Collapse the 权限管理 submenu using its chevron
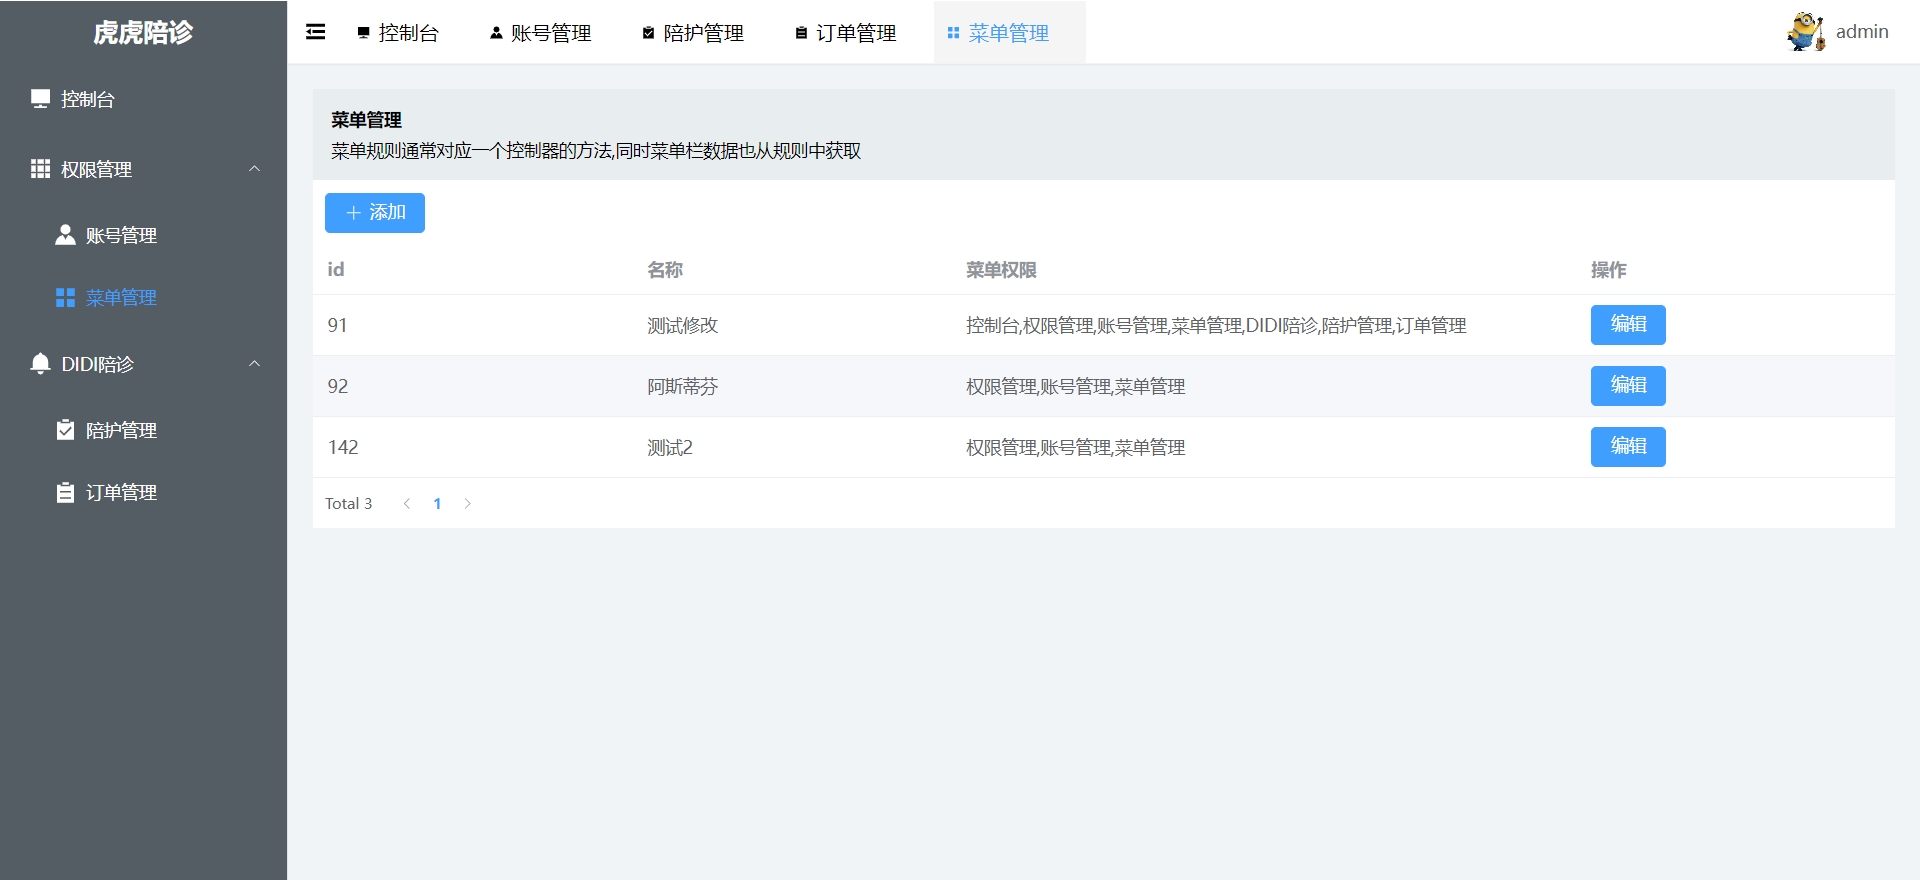Screen dimensions: 1920x880 tap(254, 169)
